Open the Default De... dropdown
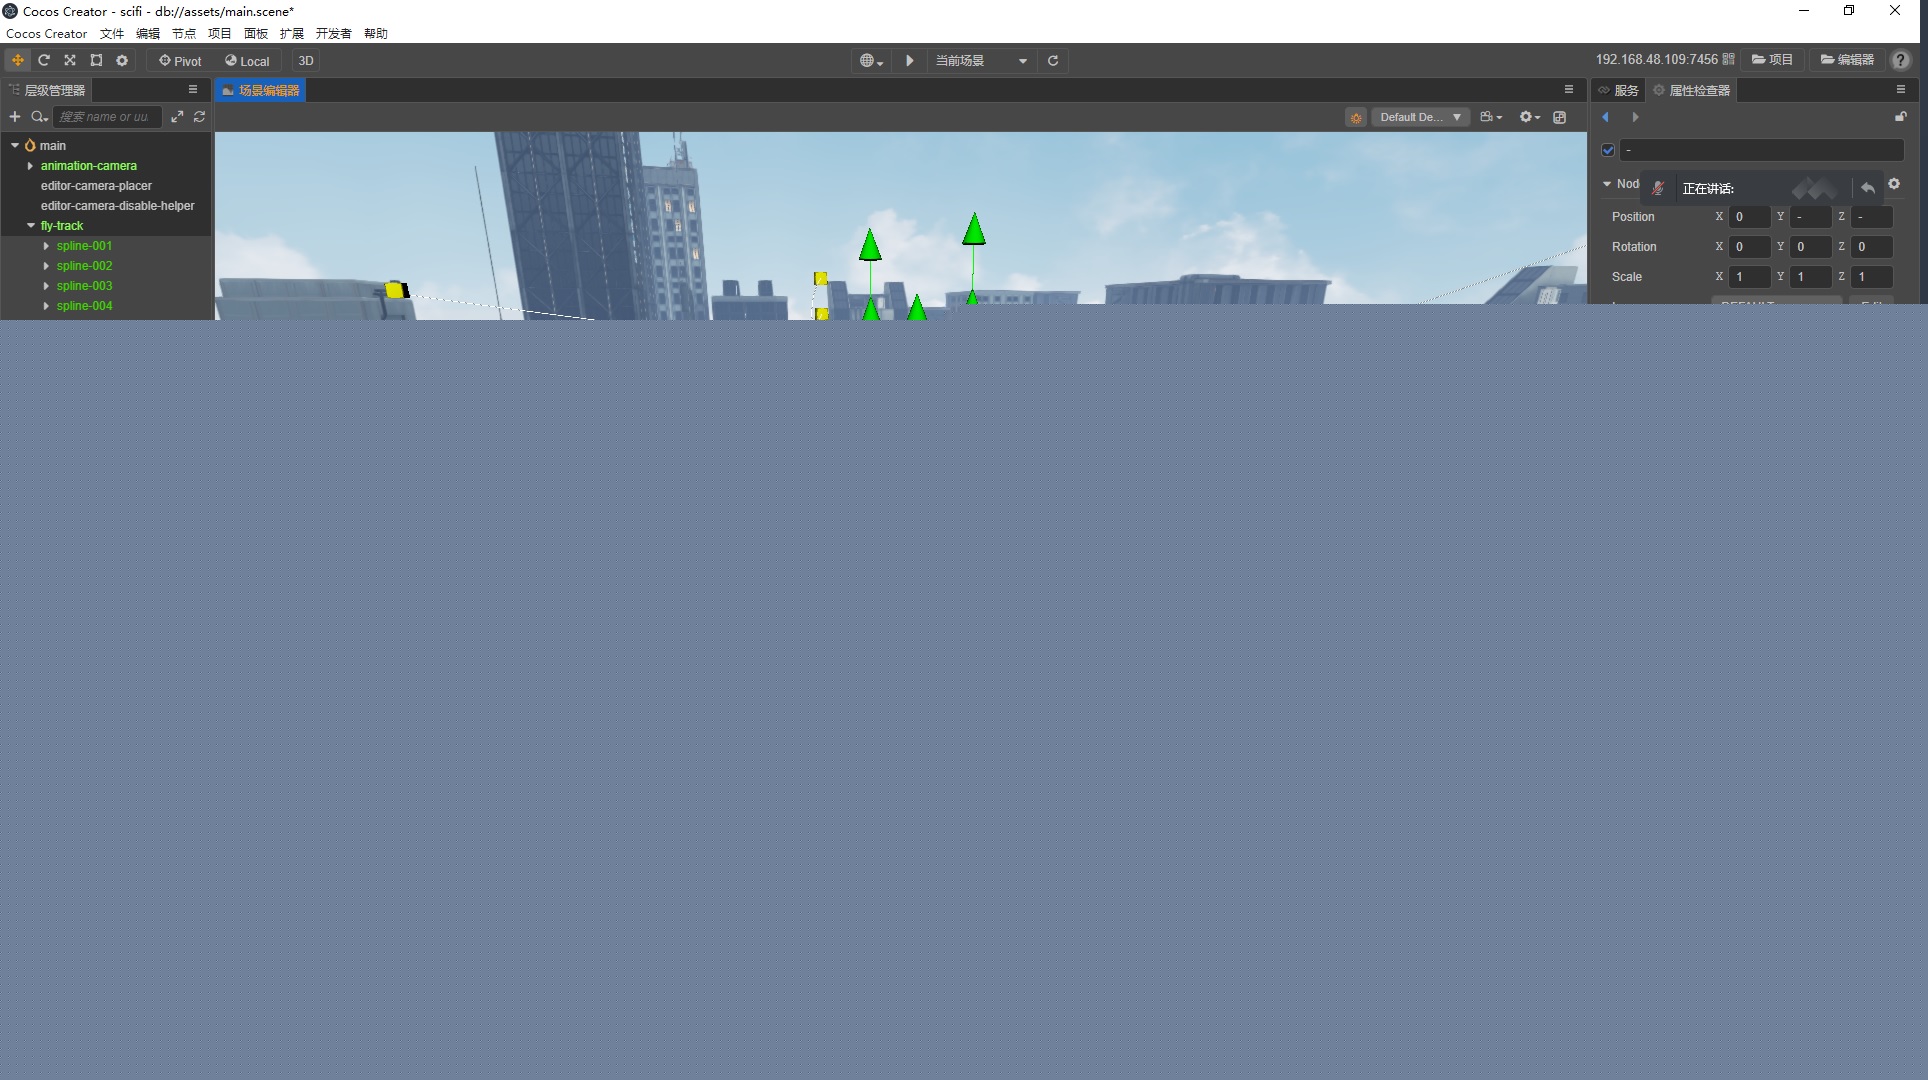 tap(1419, 118)
